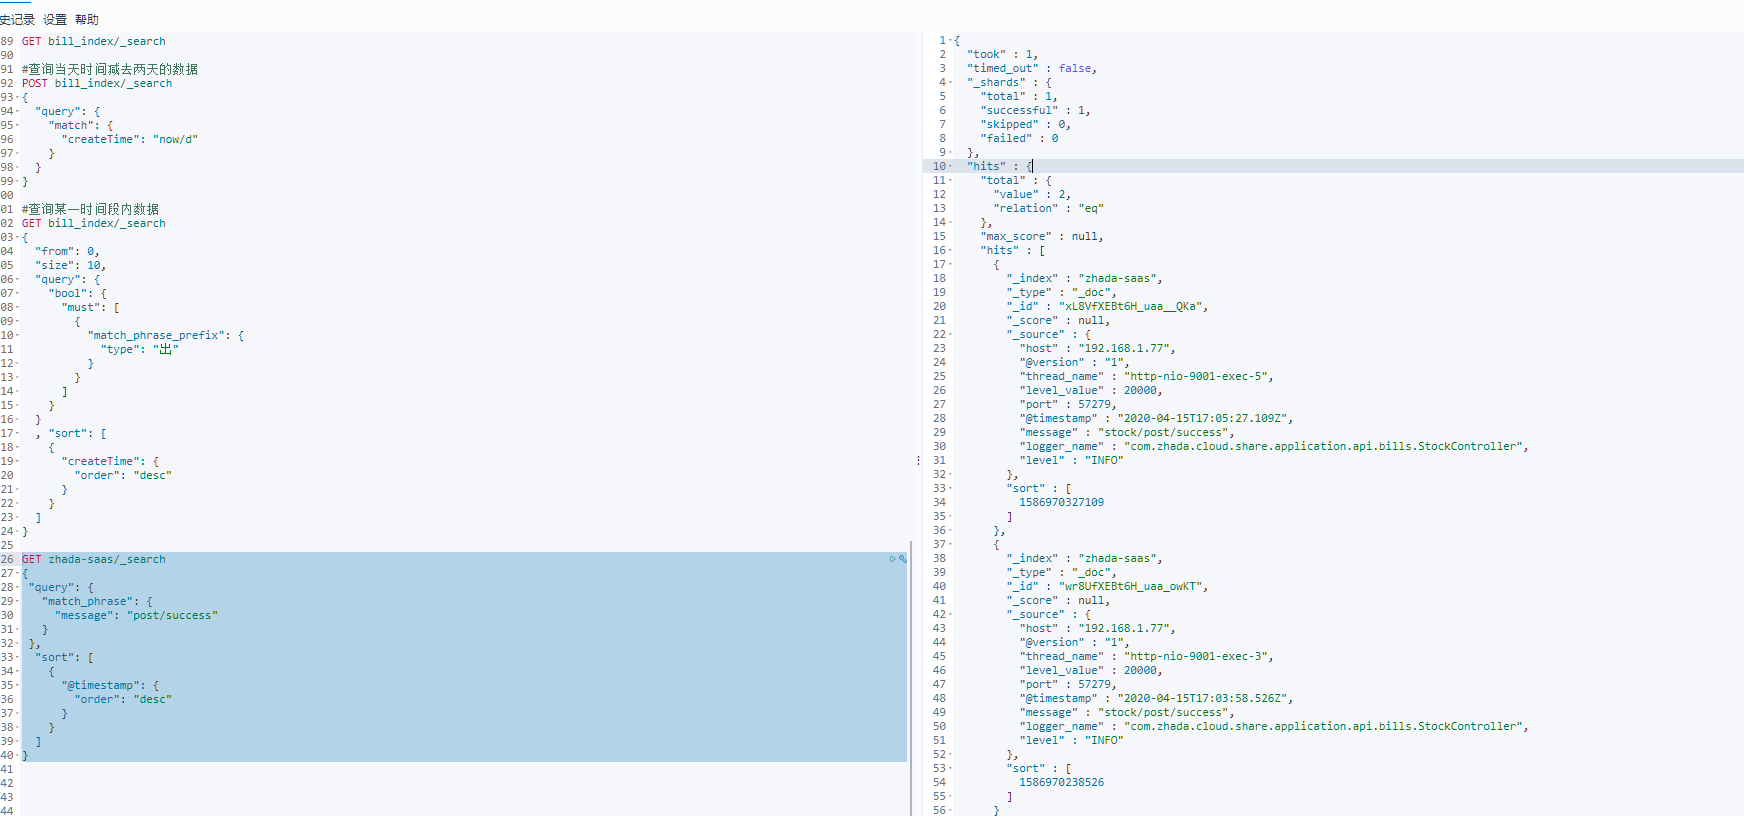Click the "value" : 2 response line

1032,194
